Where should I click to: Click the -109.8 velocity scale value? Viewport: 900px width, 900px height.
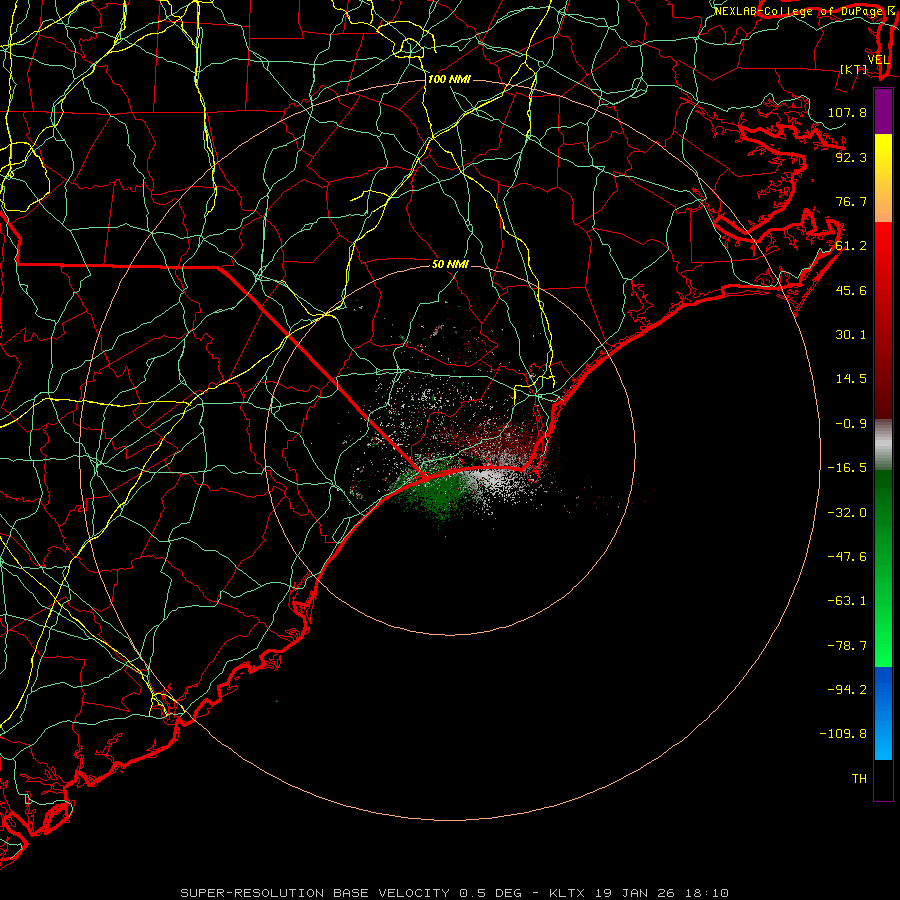click(843, 734)
